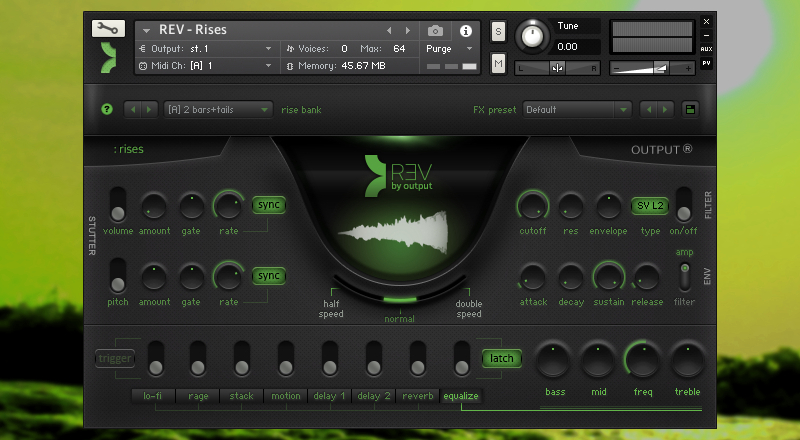Mute the instrument with the M button
Viewport: 800px width, 440px height.
498,64
